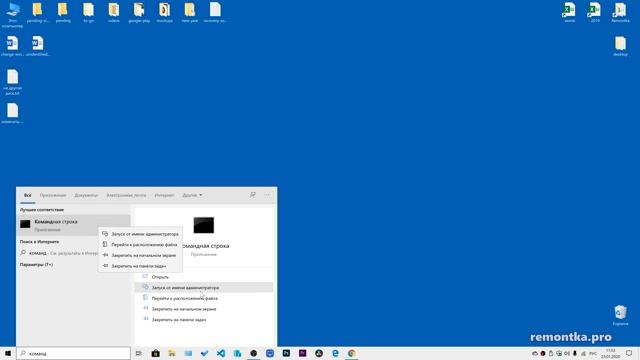Screen dimensions: 640x360
Task: Switch to the "Электронная почта" search tab
Action: [126, 196]
